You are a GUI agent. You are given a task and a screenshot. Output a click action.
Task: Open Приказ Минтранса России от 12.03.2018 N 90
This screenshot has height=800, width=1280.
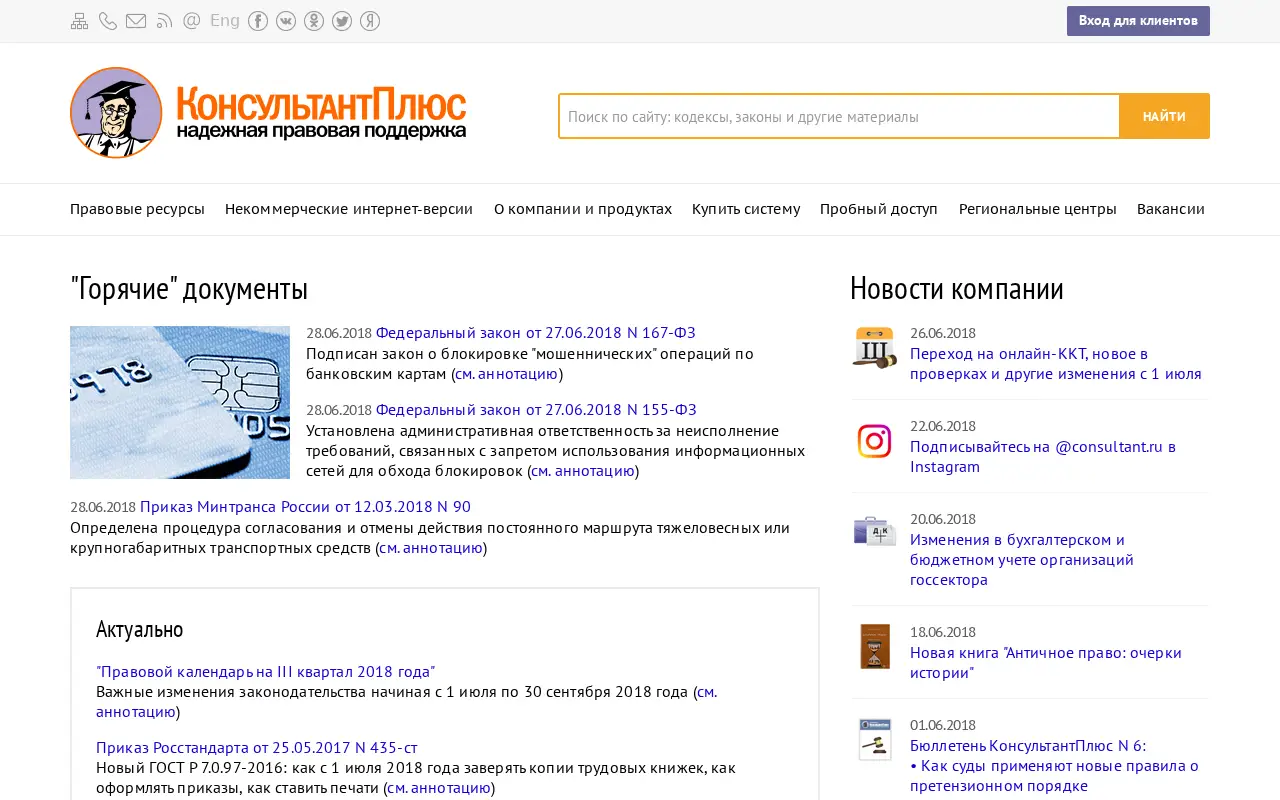305,507
